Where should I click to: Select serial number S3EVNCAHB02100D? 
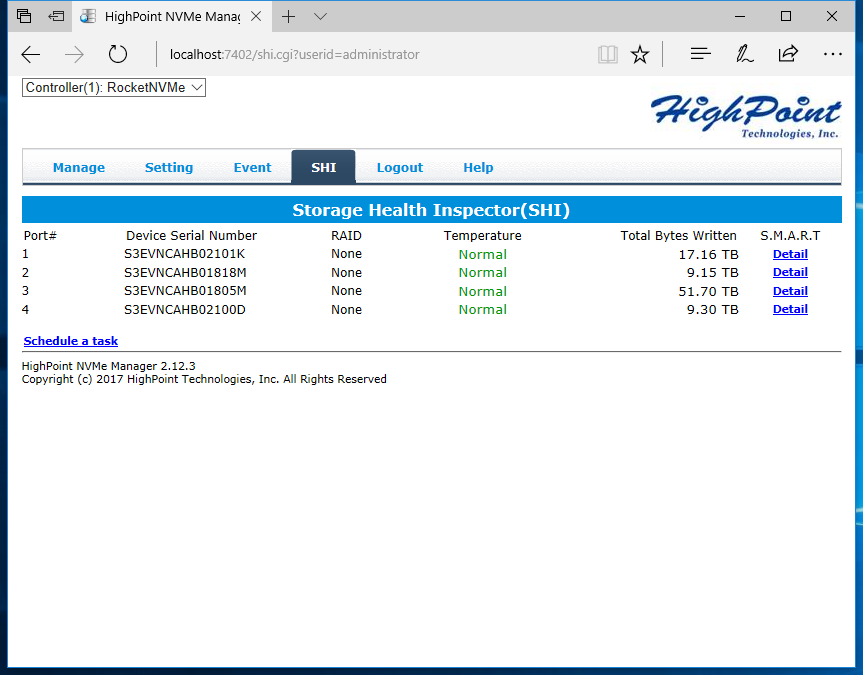coord(184,309)
